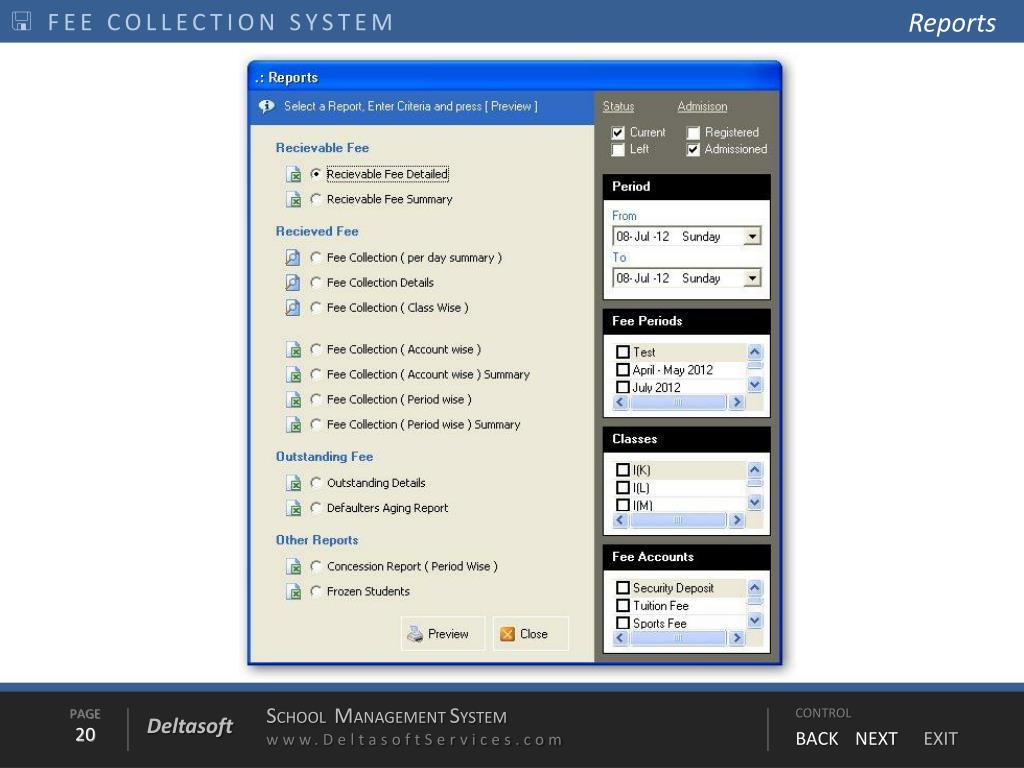The height and width of the screenshot is (768, 1024).
Task: Click the info speech bubble icon
Action: pos(266,106)
